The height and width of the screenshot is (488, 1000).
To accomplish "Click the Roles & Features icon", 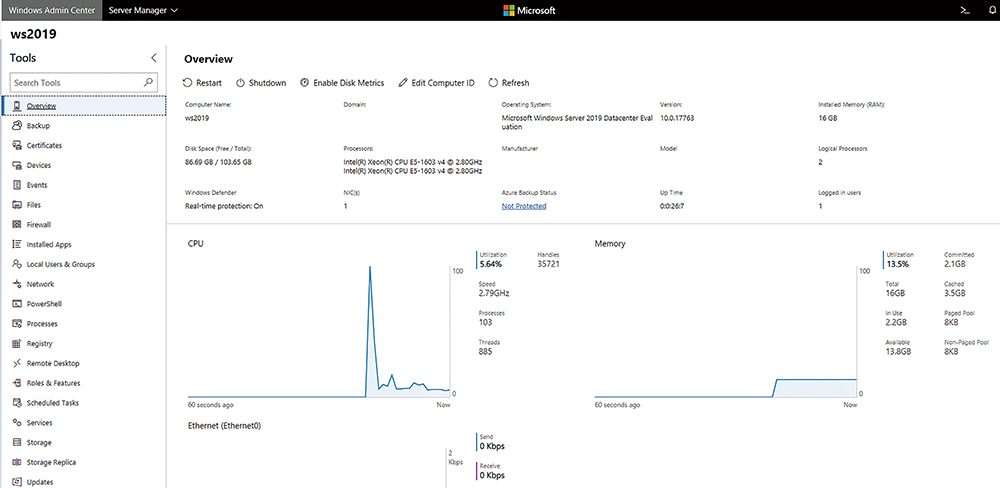I will [x=17, y=383].
